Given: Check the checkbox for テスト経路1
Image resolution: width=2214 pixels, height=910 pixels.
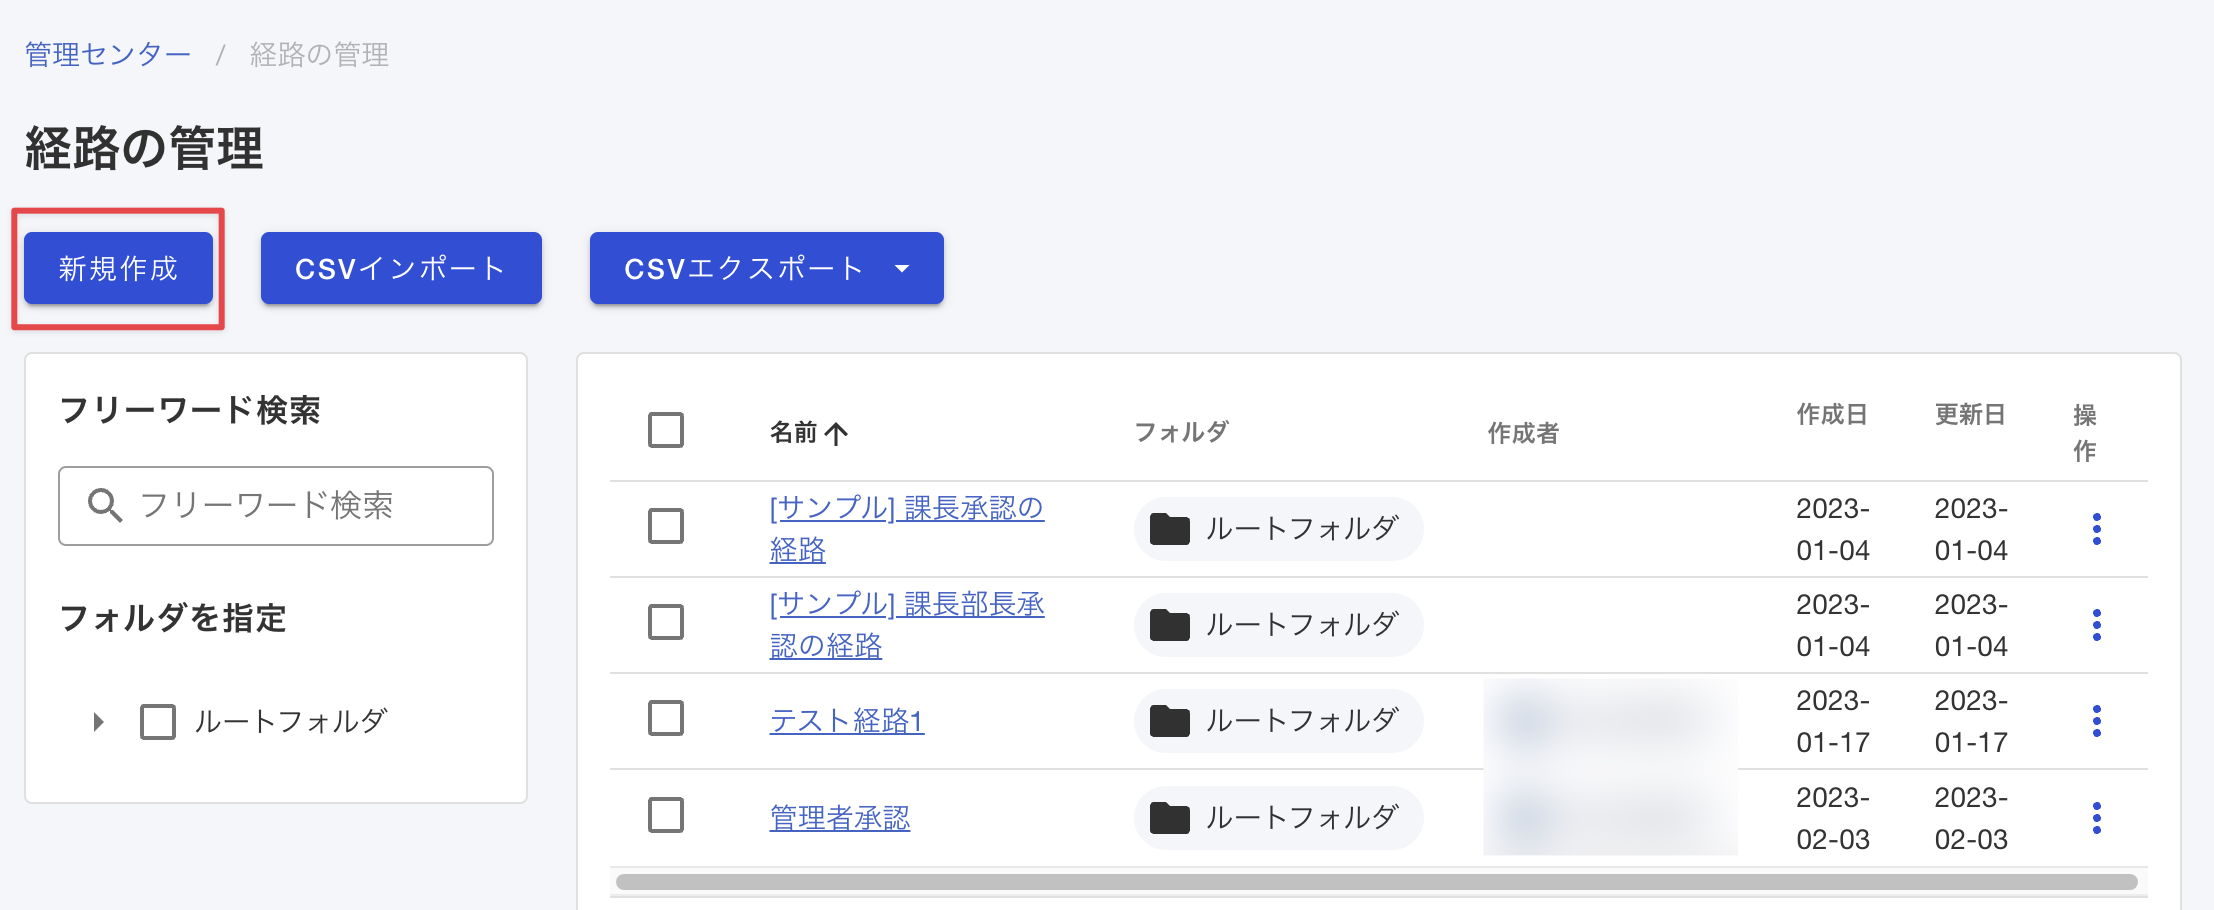Looking at the screenshot, I should pos(665,718).
